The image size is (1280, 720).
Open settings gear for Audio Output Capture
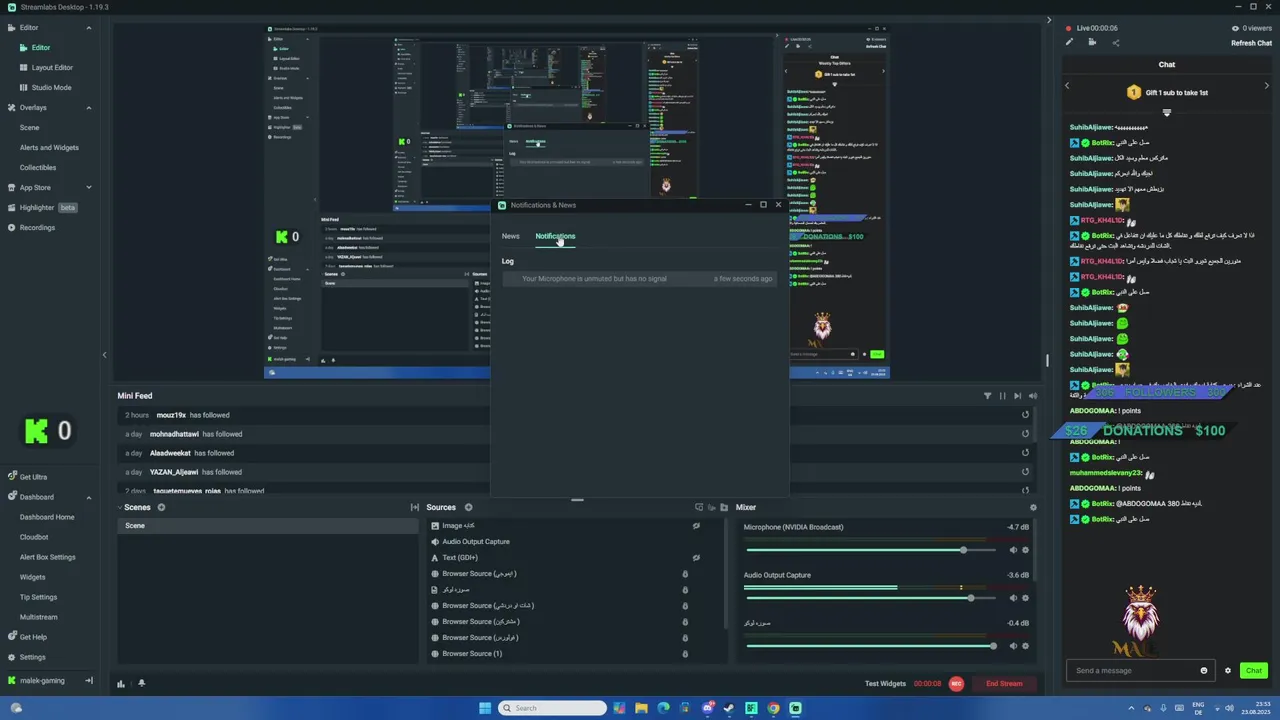[1025, 598]
